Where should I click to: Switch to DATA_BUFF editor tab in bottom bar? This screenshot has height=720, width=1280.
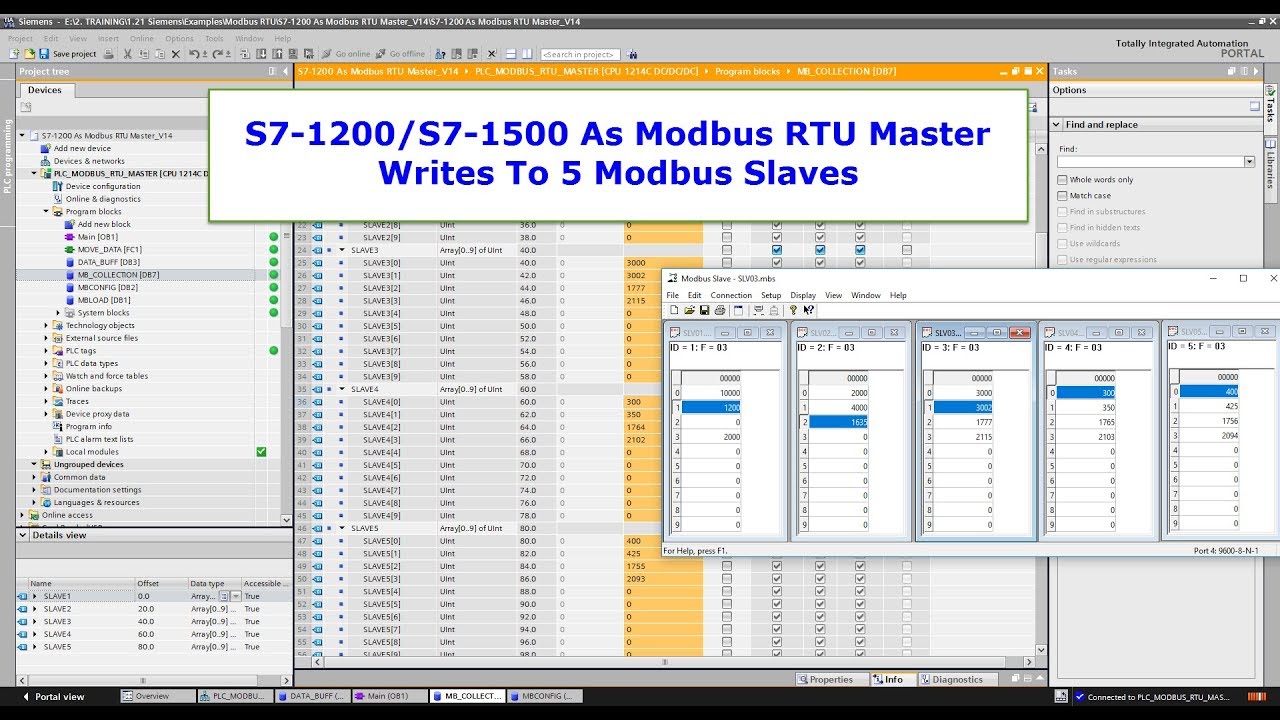[x=313, y=696]
